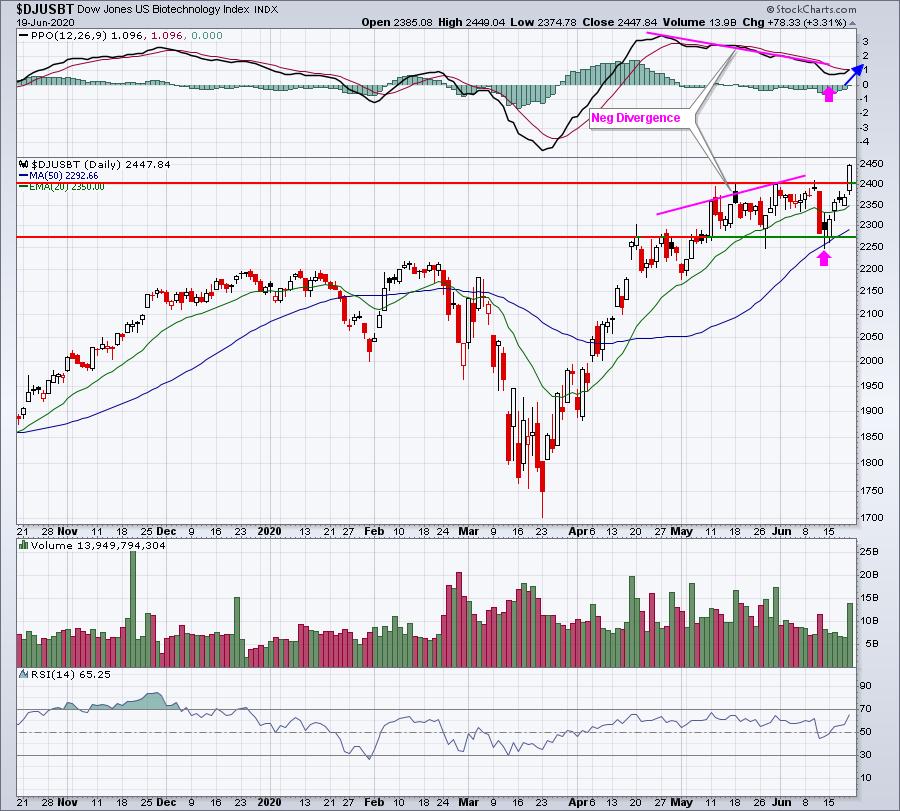Screen dimensions: 900x811
Task: Click the Neg Divergence annotation label
Action: pos(635,118)
